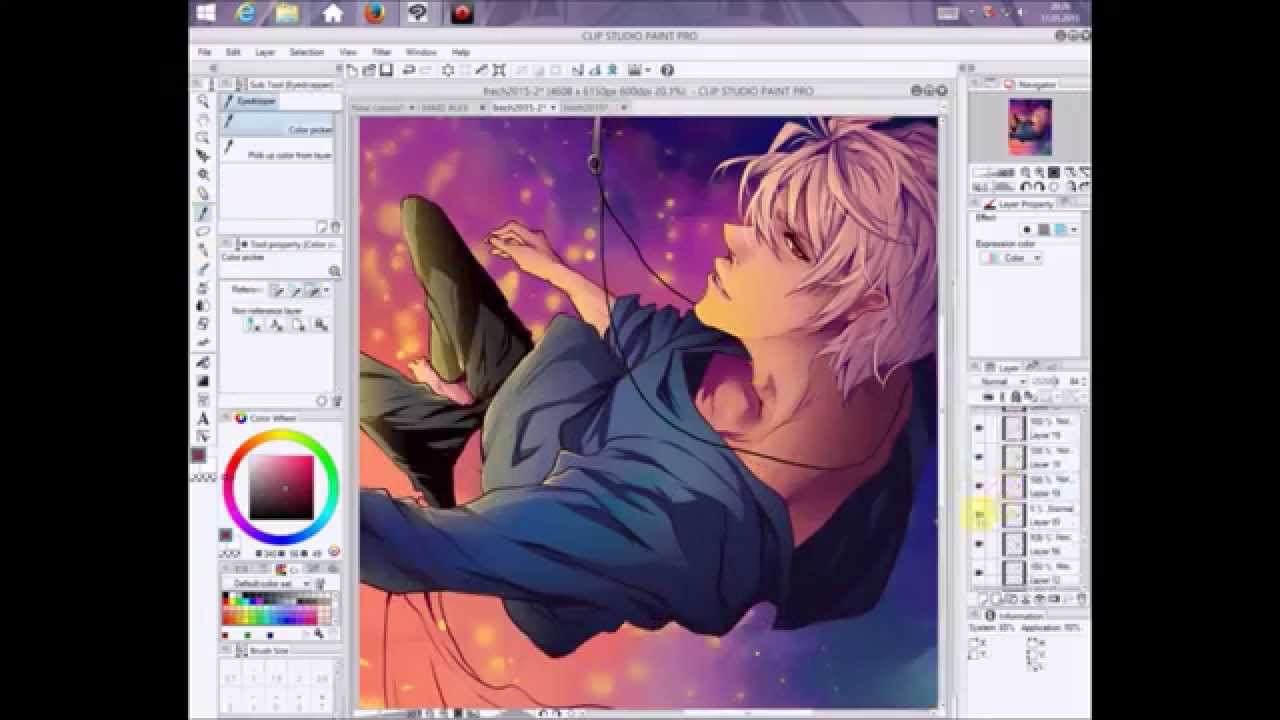
Task: Click Navigator zoom slider
Action: (x=995, y=173)
